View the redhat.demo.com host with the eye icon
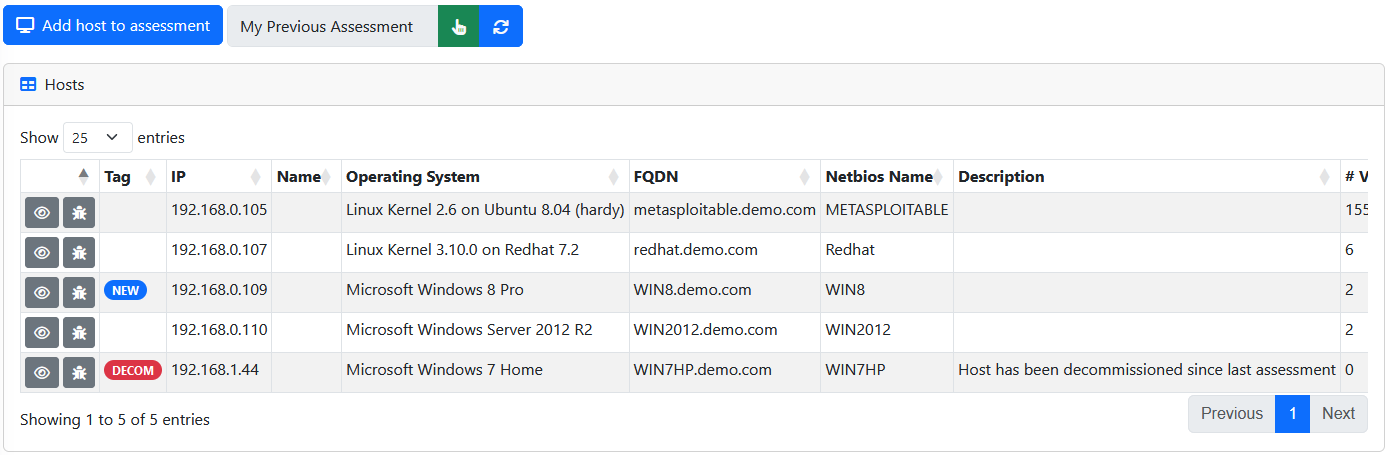 point(41,253)
